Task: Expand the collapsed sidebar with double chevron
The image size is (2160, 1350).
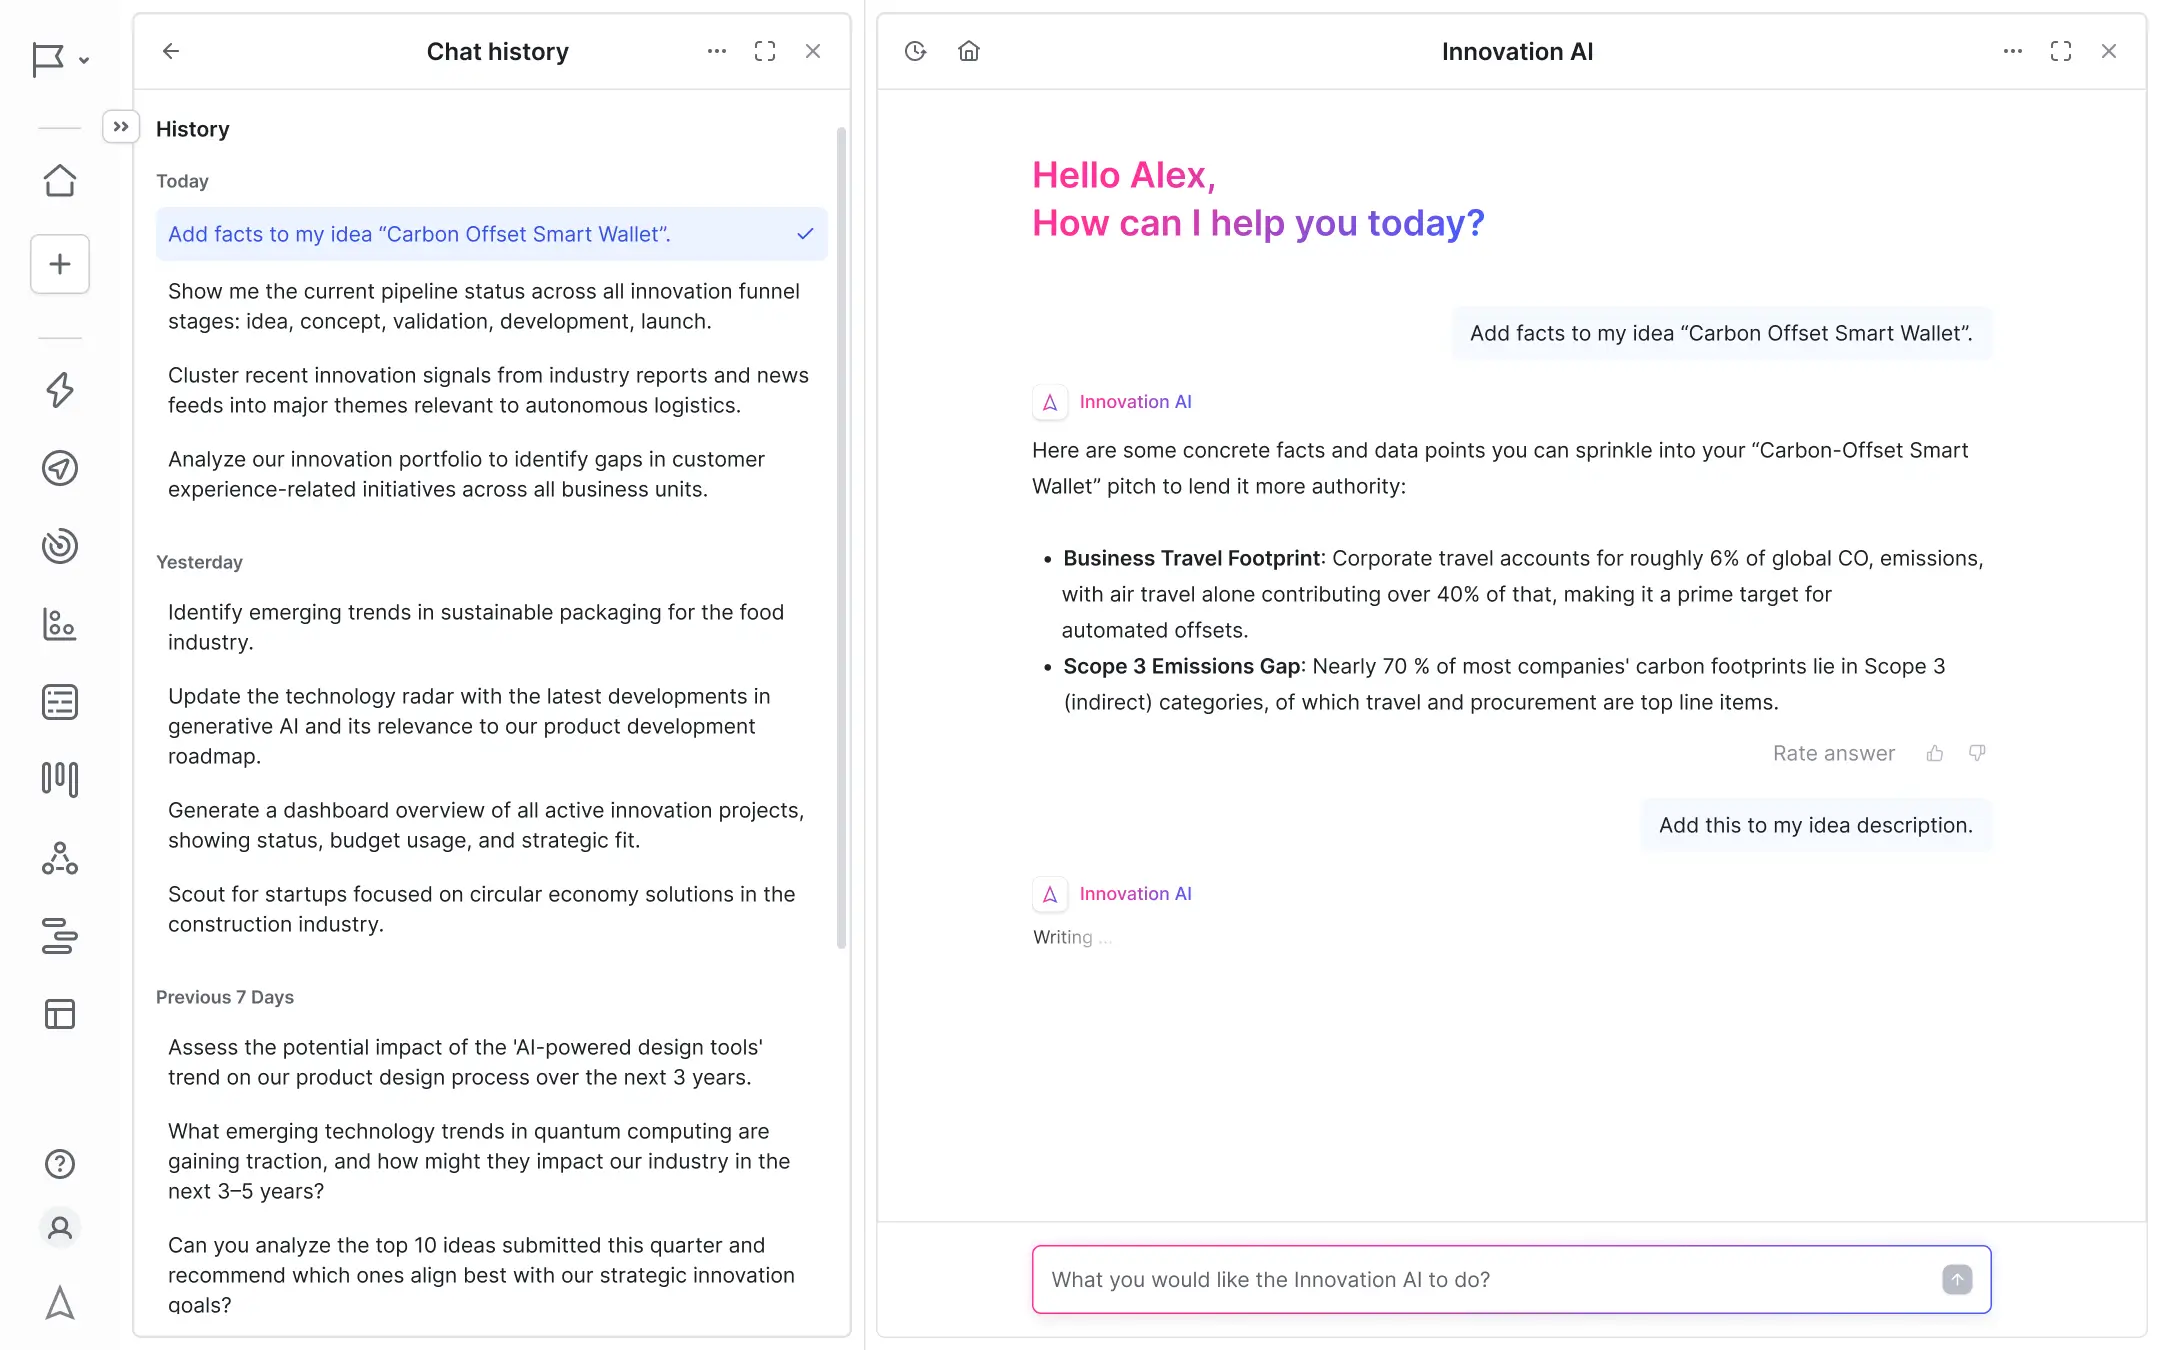Action: (x=121, y=127)
